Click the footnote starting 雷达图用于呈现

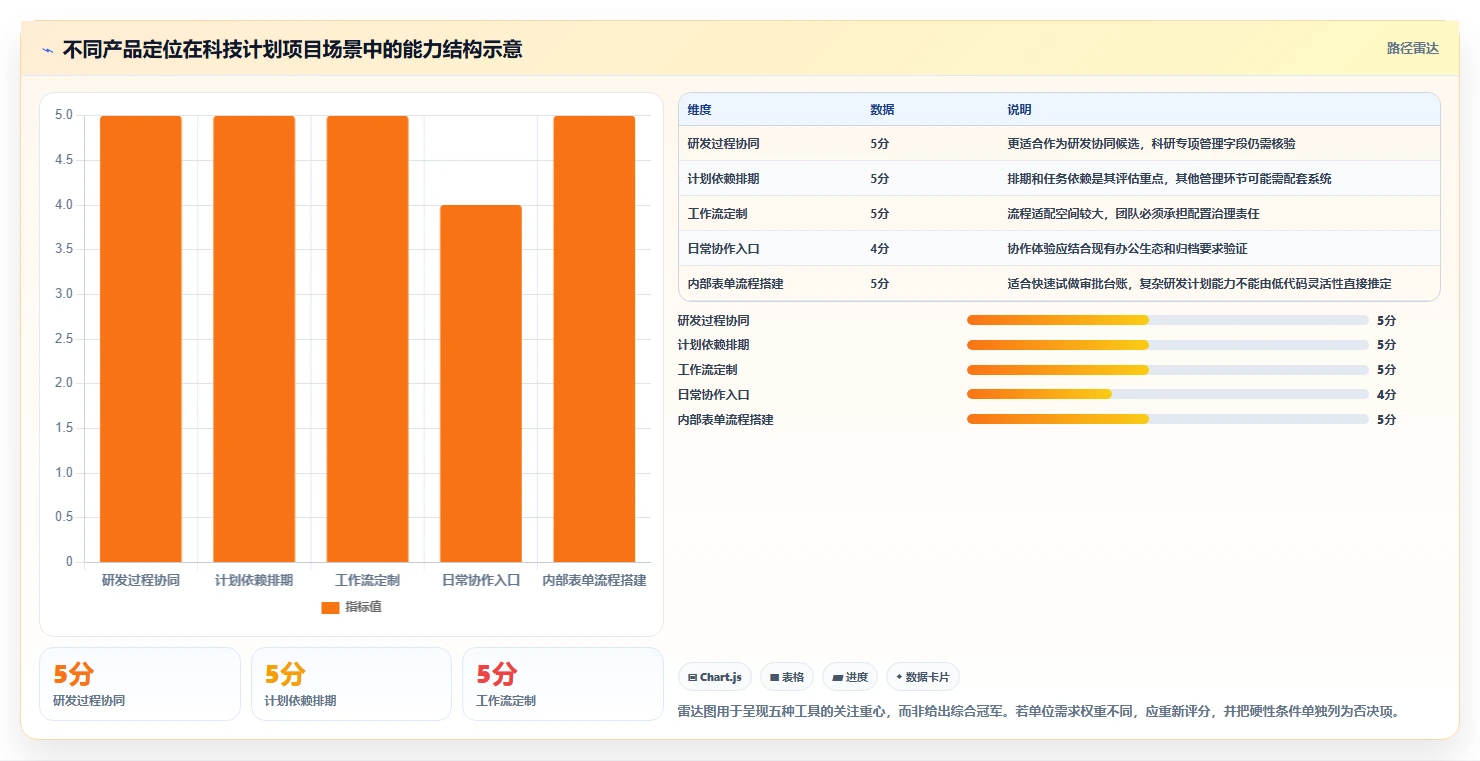(x=1042, y=712)
